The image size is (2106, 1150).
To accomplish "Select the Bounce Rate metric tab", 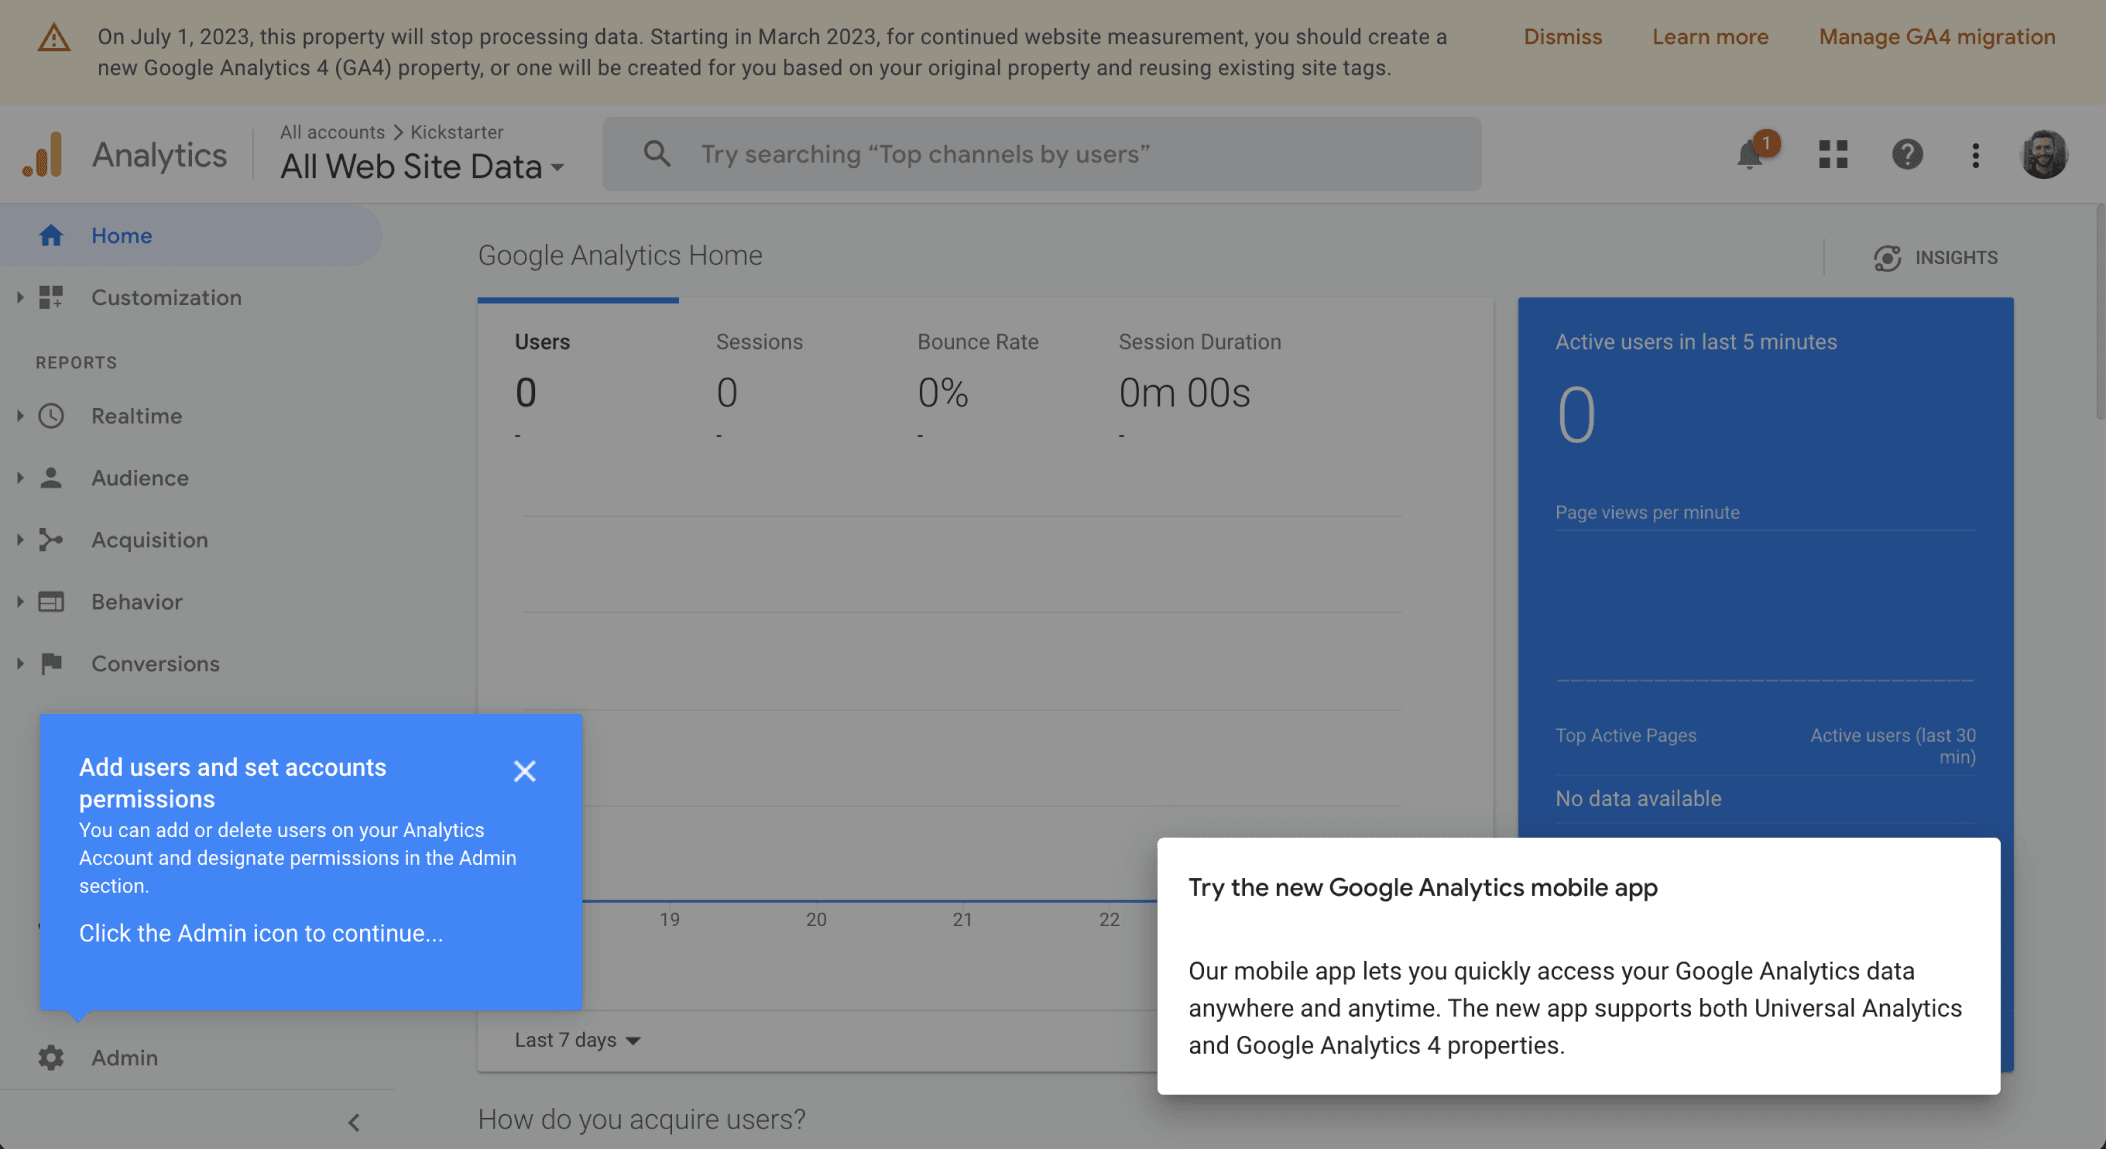I will (980, 390).
